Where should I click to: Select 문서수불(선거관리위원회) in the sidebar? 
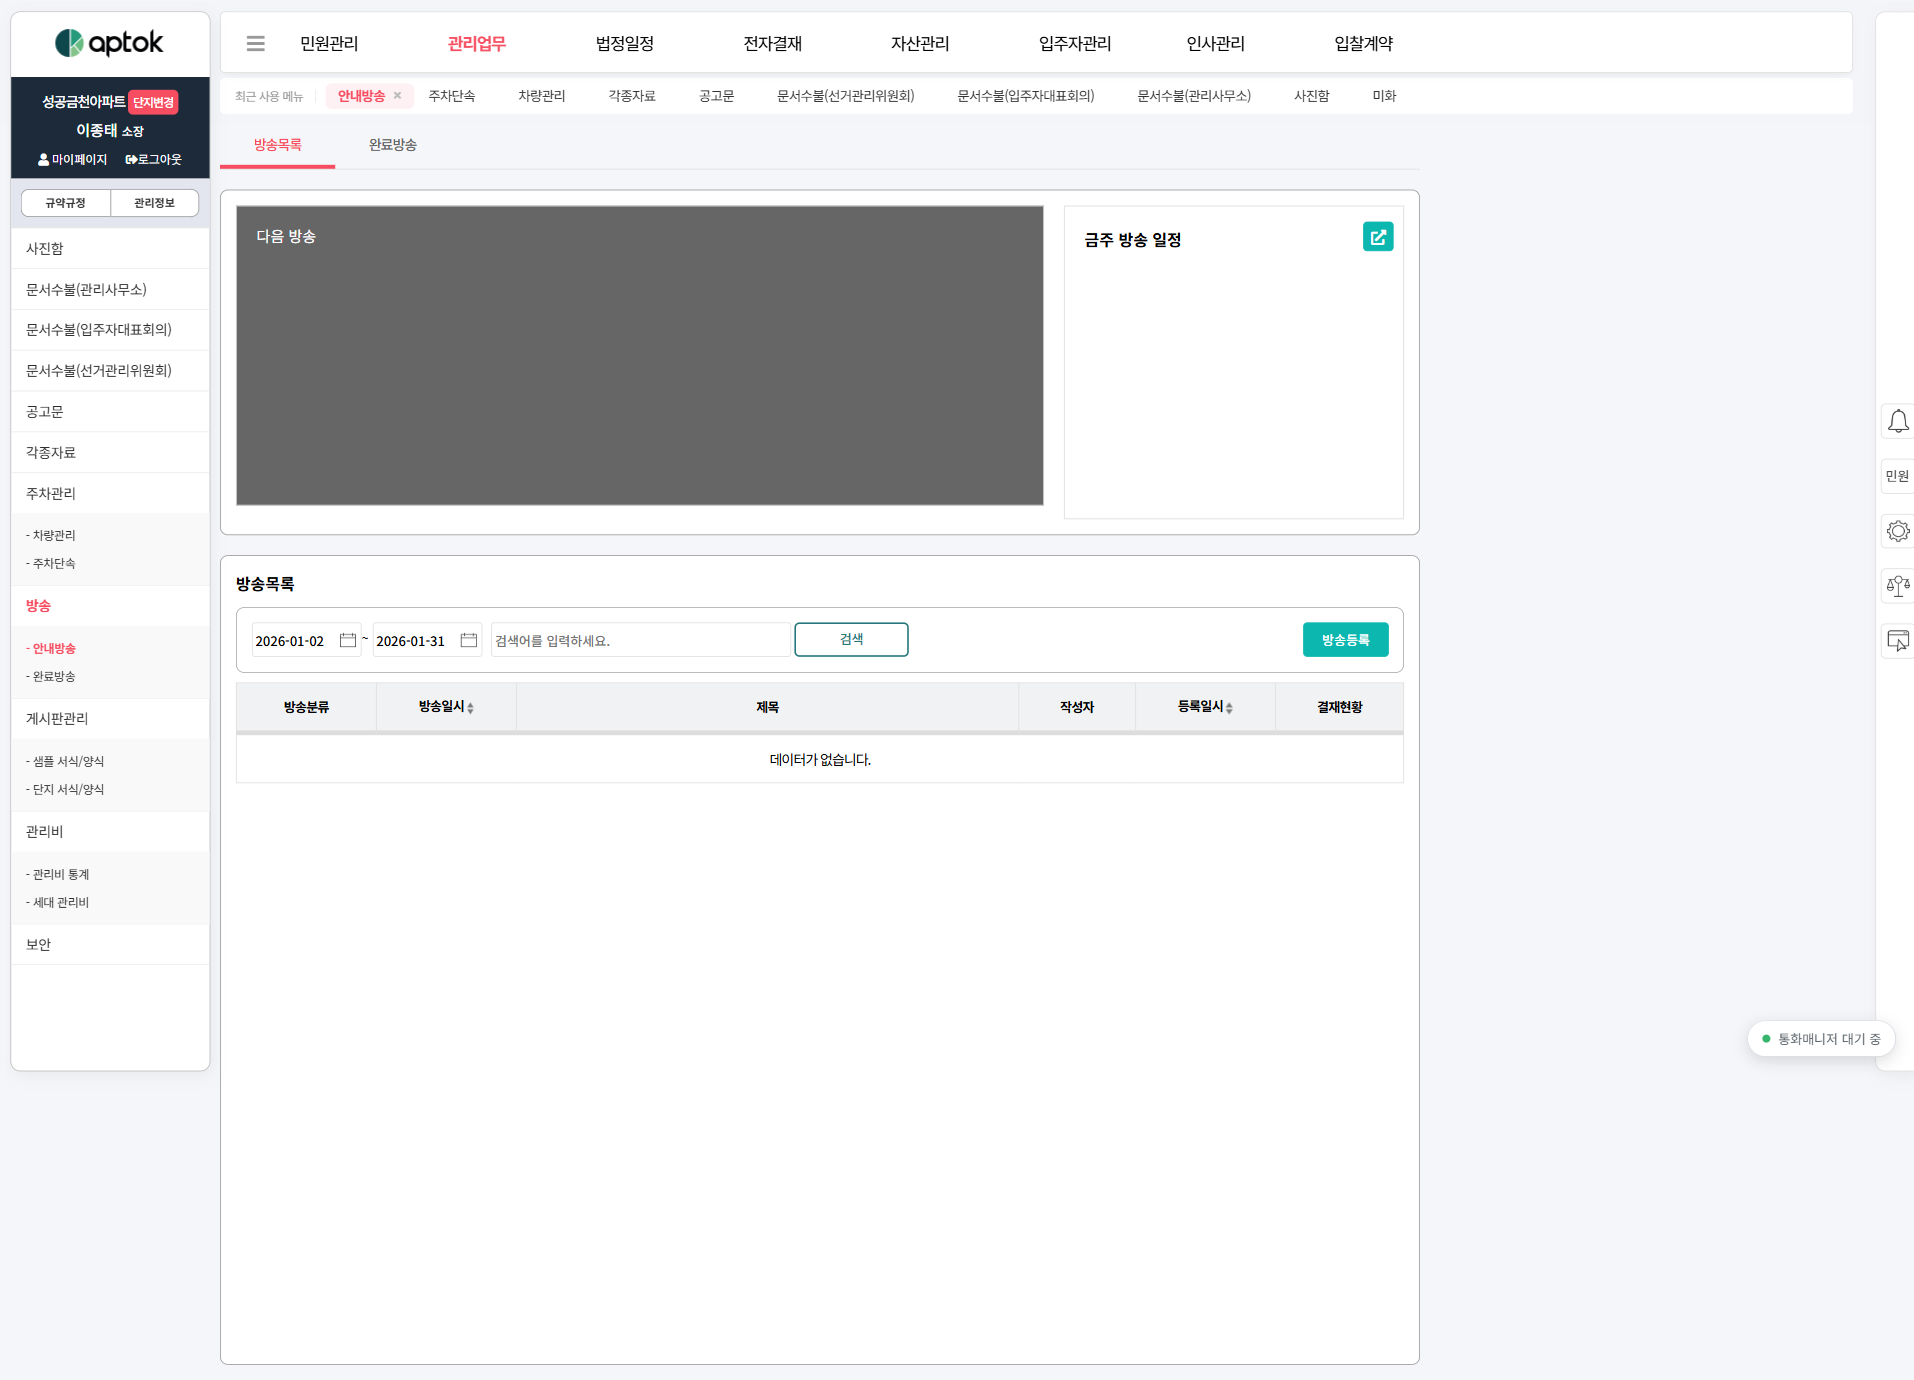pyautogui.click(x=110, y=371)
